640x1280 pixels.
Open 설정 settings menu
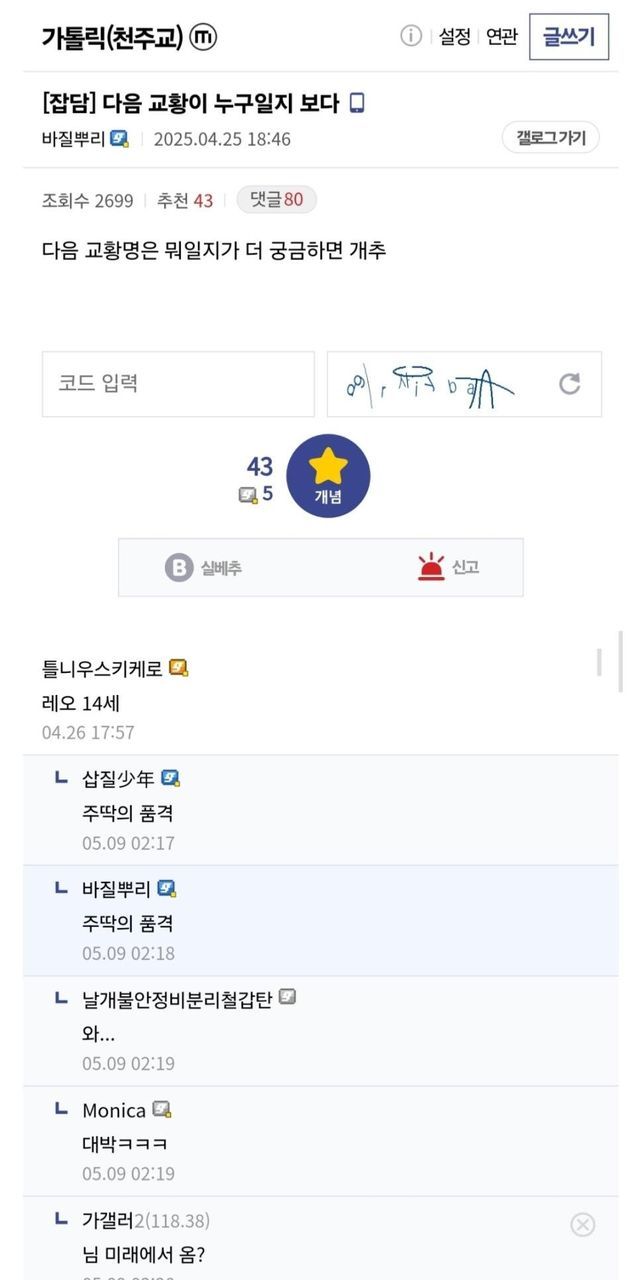454,37
